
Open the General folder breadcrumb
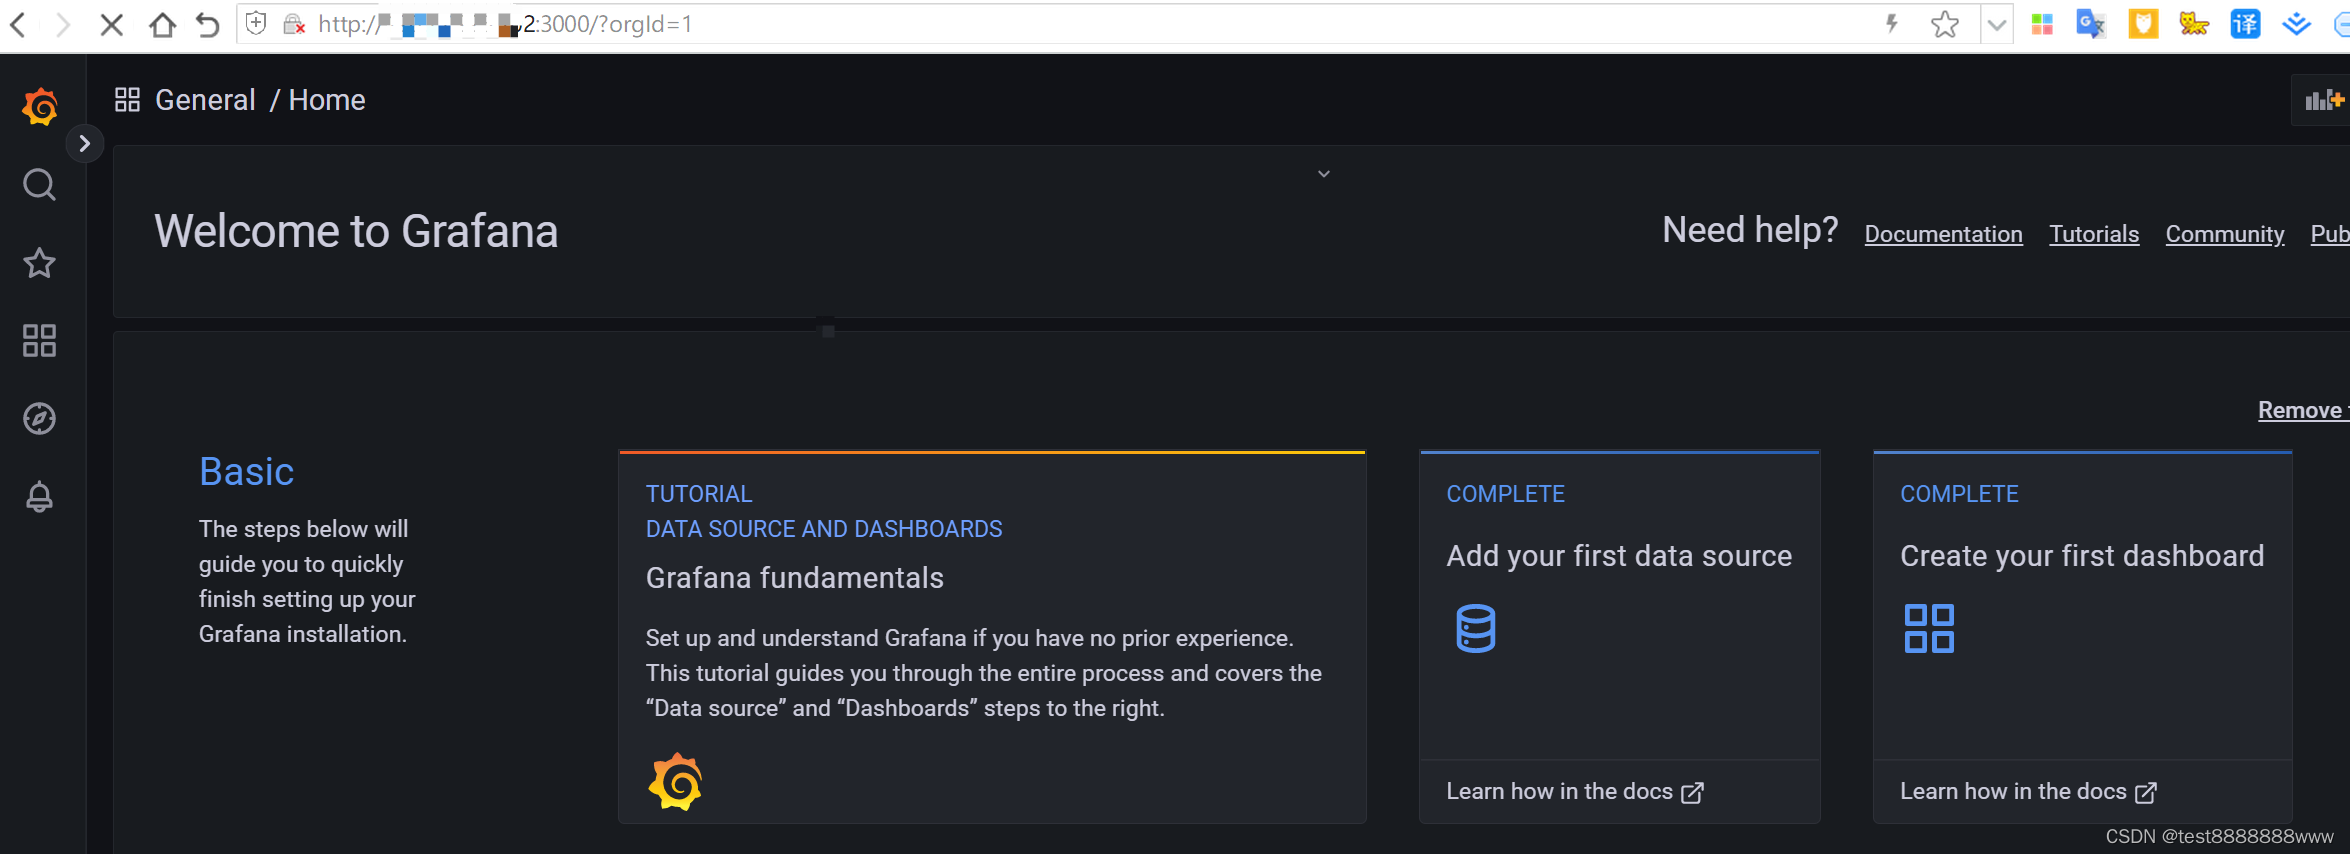(x=205, y=100)
